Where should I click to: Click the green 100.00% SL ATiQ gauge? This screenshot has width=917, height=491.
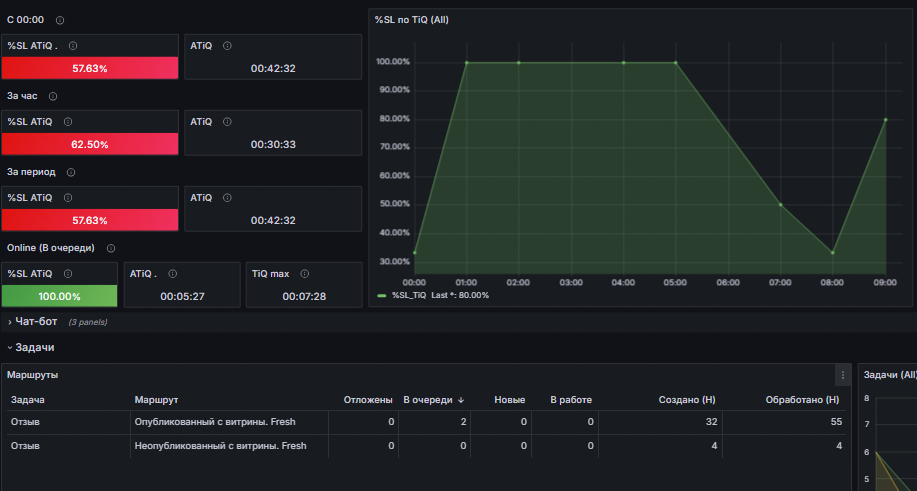[60, 296]
